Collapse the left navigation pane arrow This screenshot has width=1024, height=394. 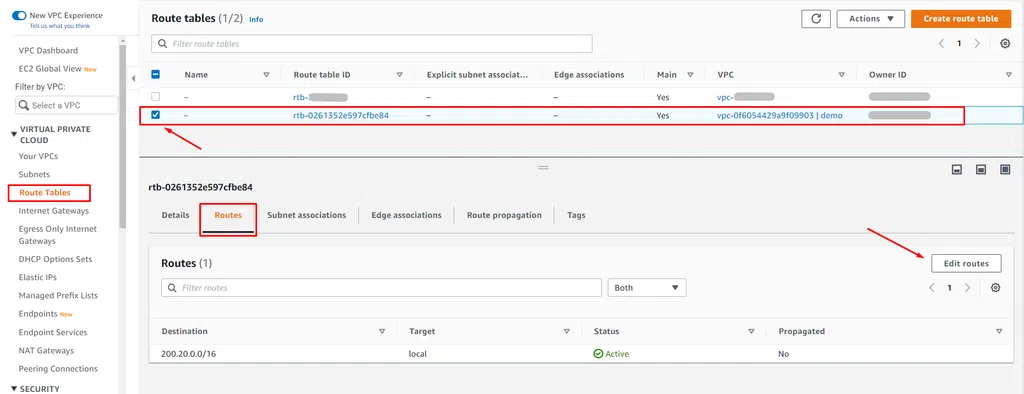click(133, 78)
